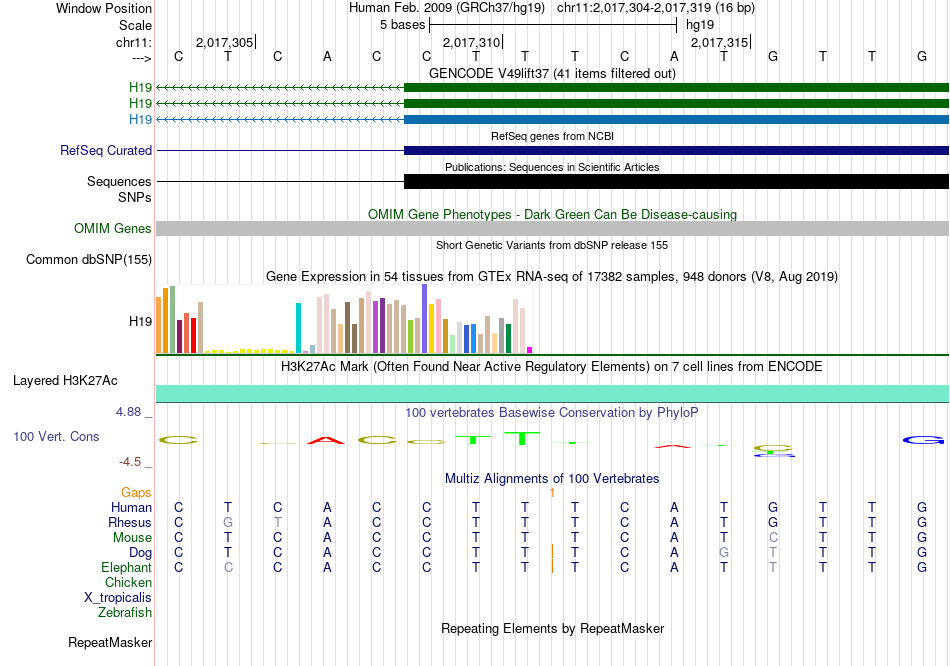The height and width of the screenshot is (666, 950).
Task: Click the turquoise H3K27Ac signal band
Action: (552, 393)
